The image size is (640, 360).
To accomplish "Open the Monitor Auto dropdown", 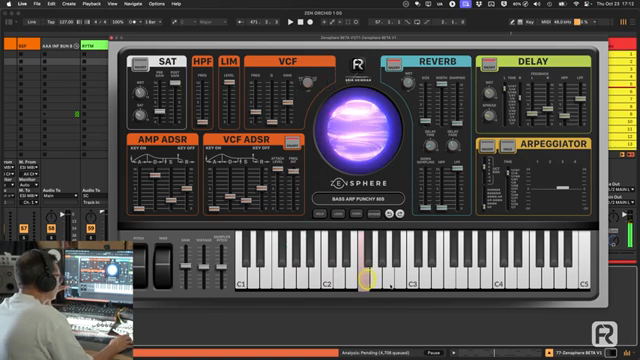I will 29,185.
